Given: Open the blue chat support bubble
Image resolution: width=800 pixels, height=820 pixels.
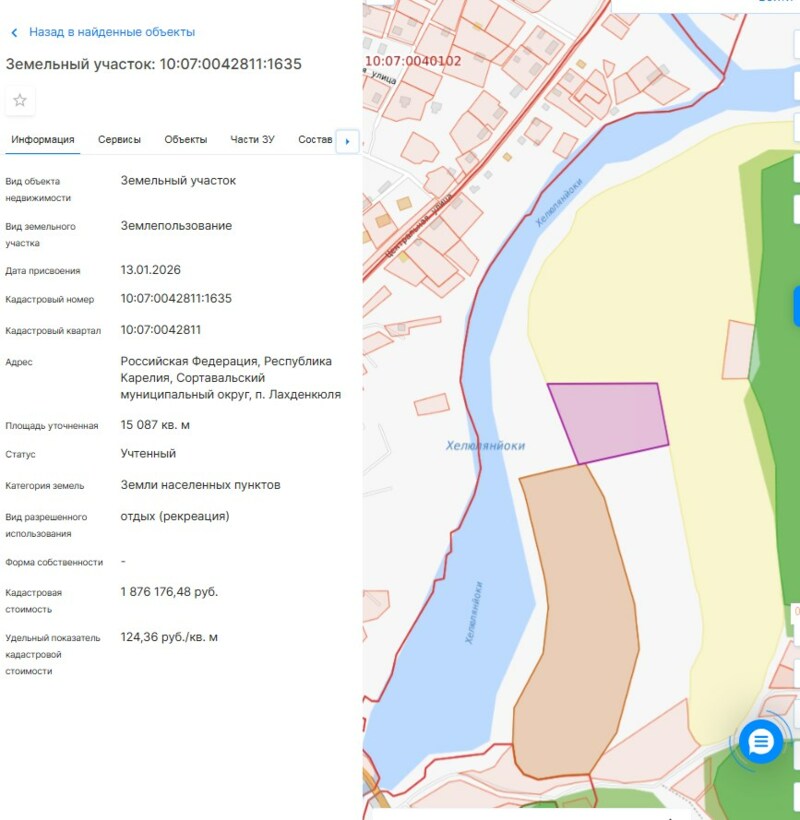Looking at the screenshot, I should [x=761, y=742].
